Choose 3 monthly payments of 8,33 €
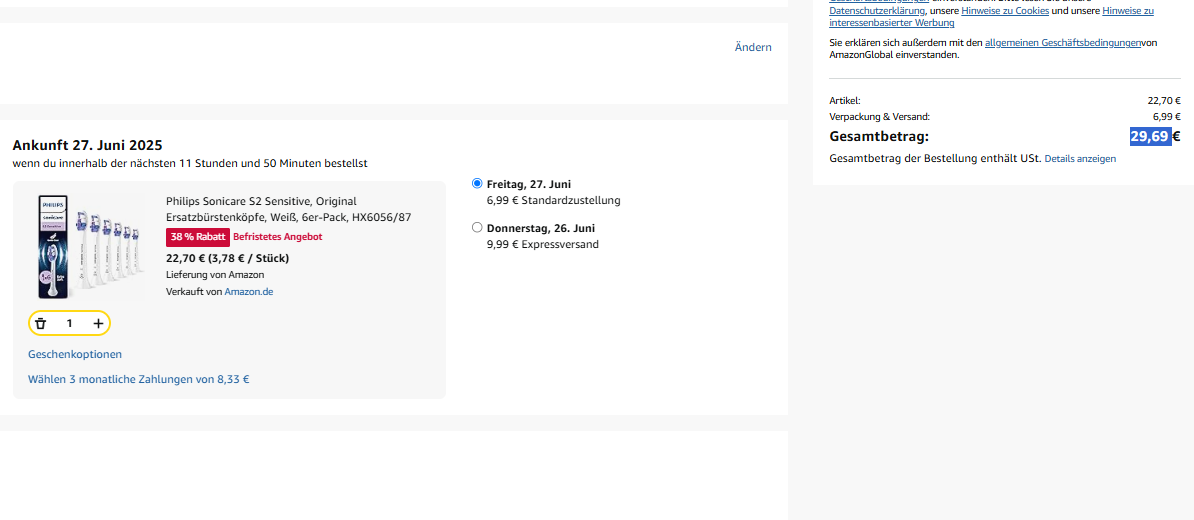 (138, 379)
